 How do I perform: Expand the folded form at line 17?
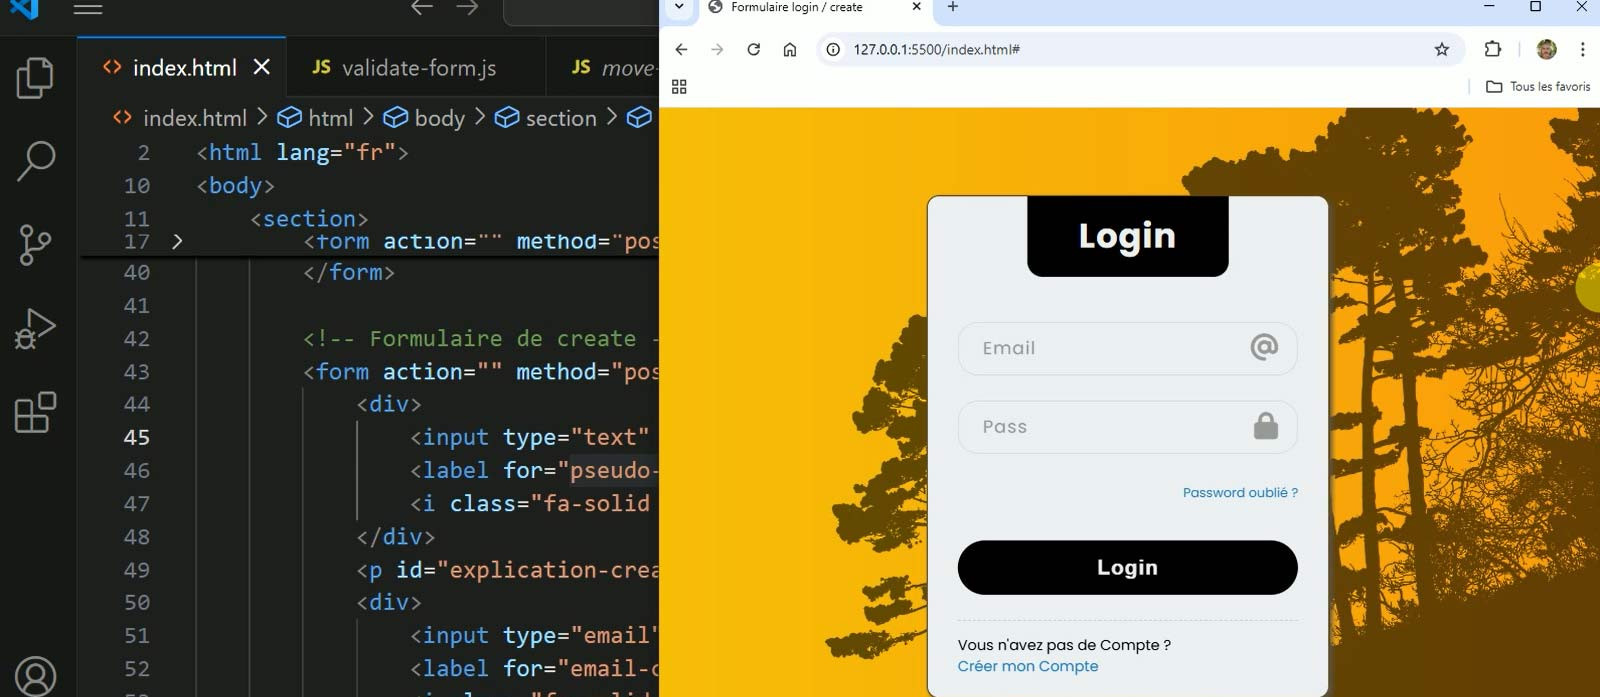coord(177,242)
